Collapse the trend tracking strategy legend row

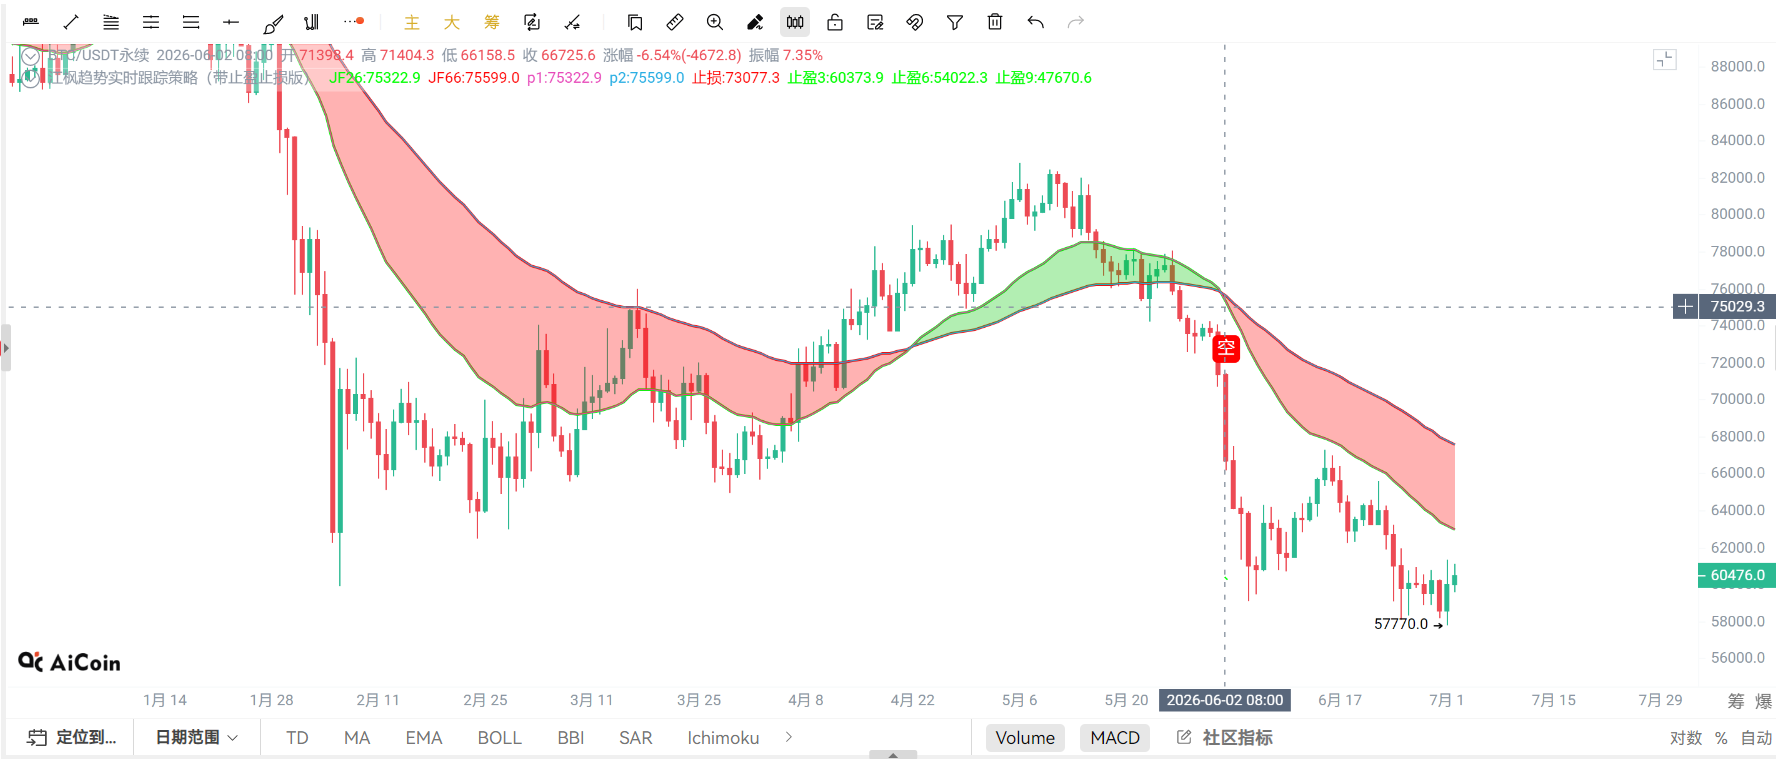31,78
